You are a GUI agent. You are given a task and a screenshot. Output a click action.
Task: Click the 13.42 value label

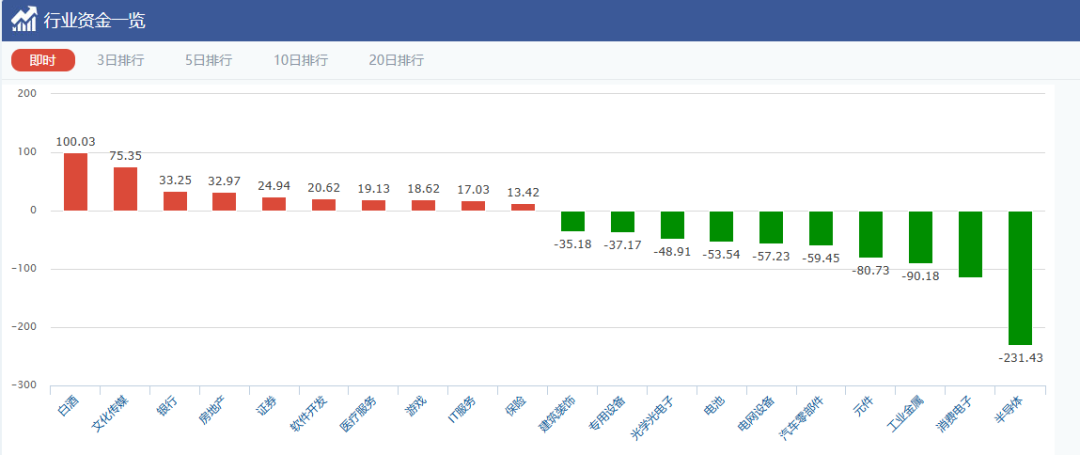click(523, 192)
